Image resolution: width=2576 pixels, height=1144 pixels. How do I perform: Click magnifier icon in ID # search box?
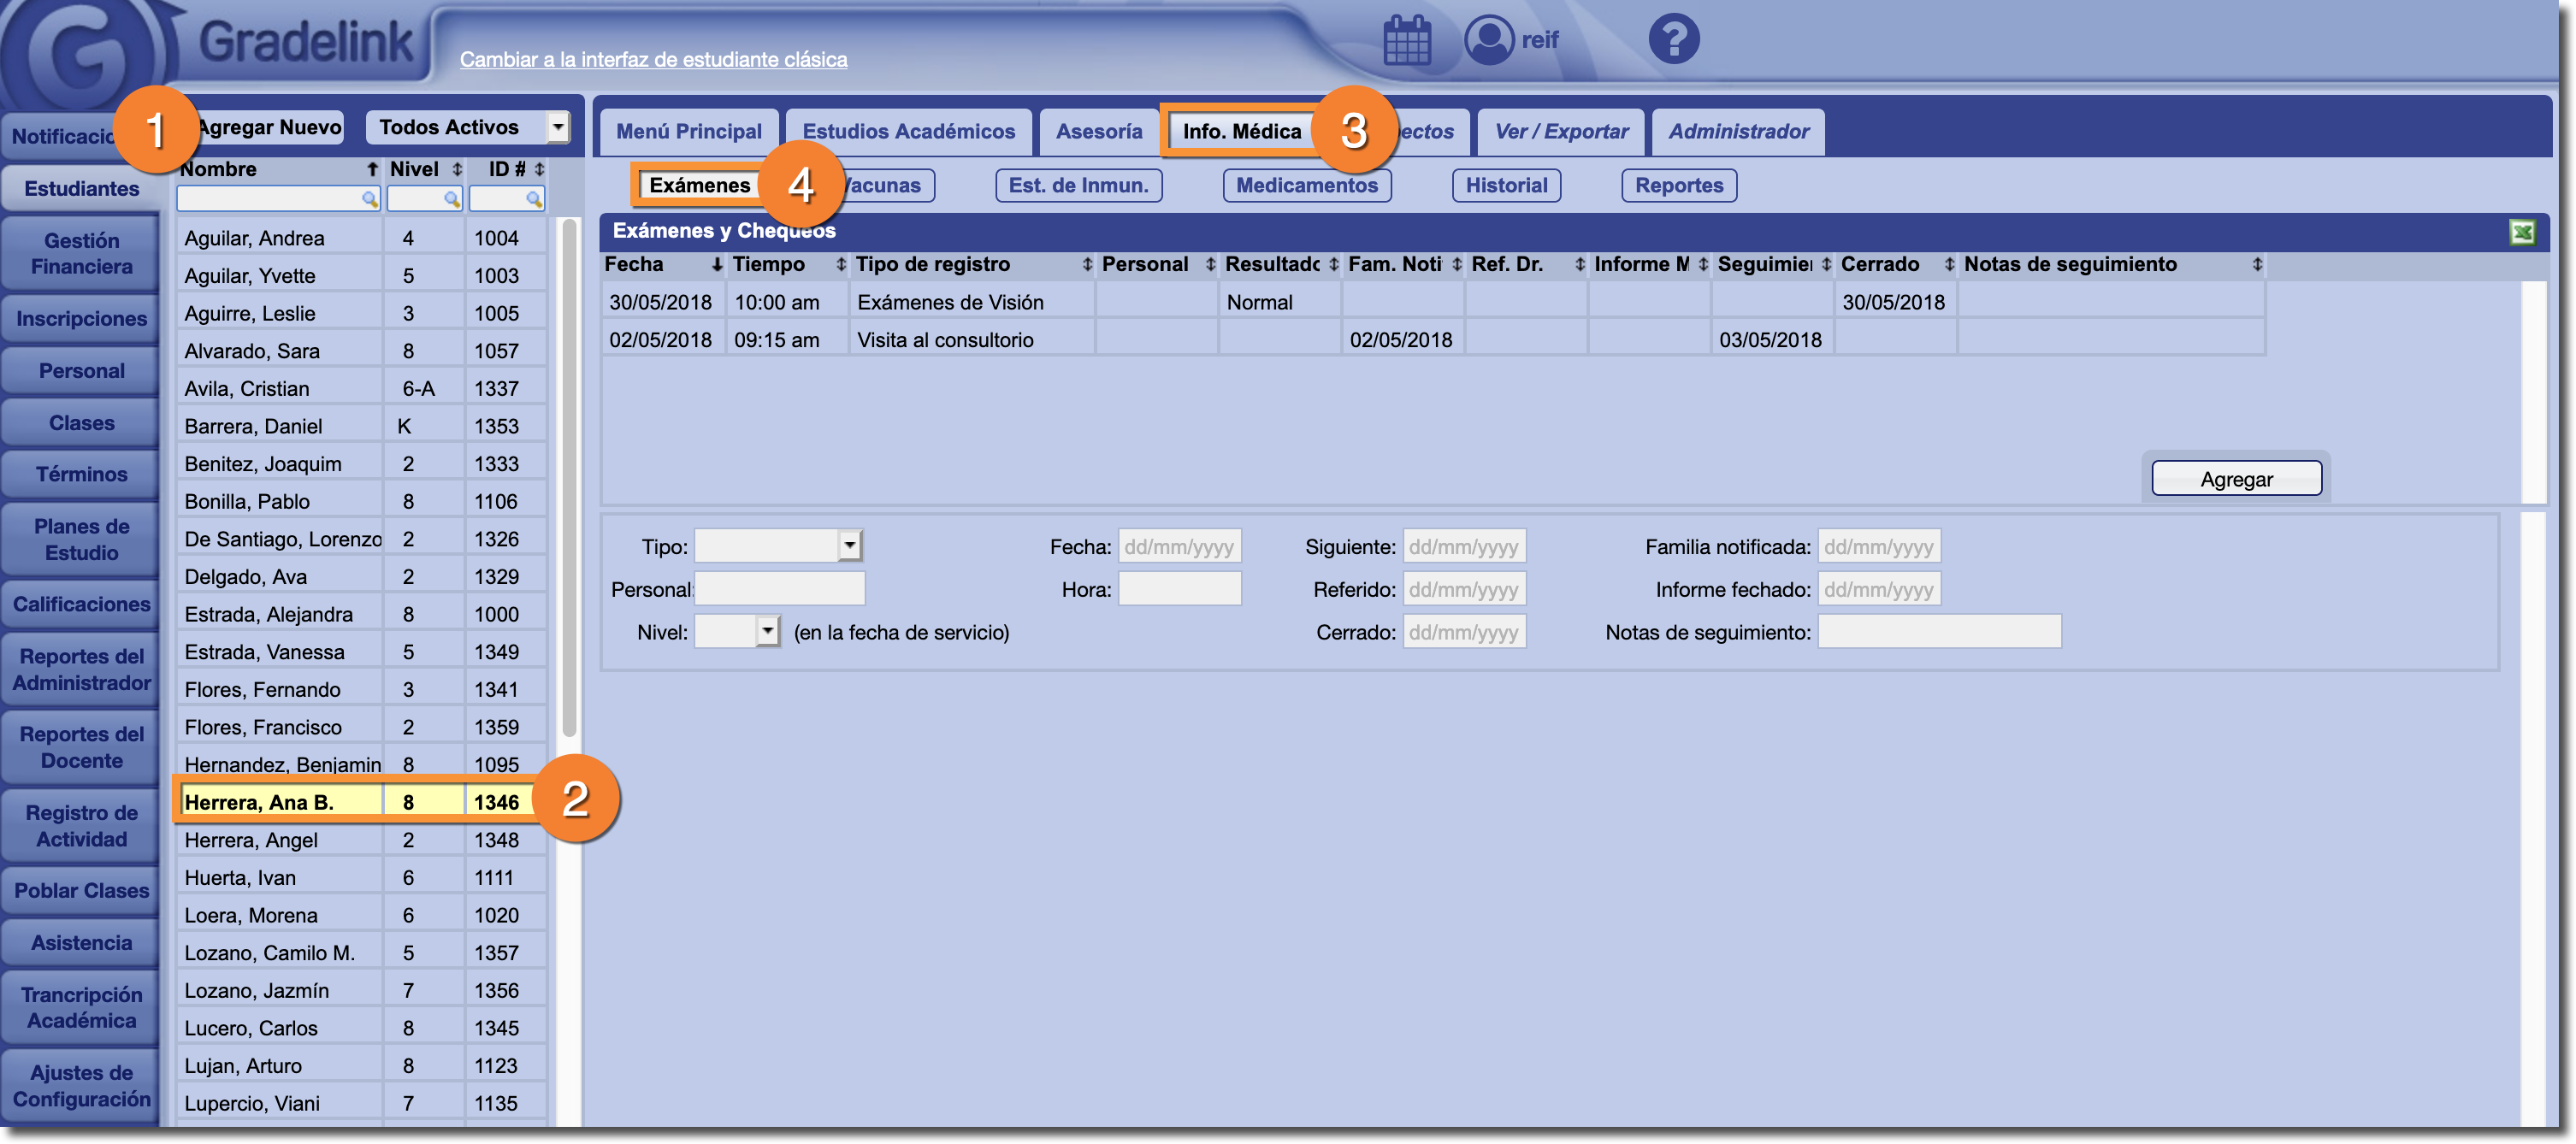[533, 199]
